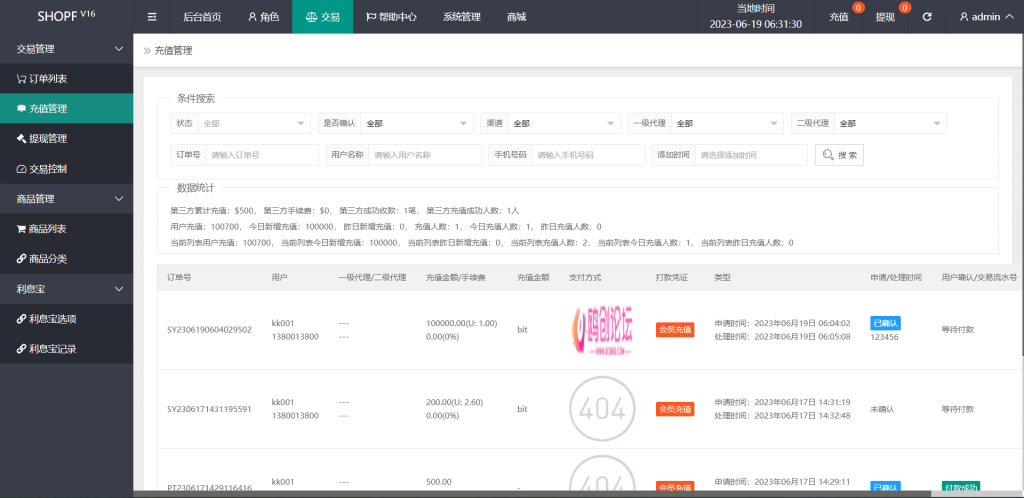
Task: Open the 二级代理 dropdown filter
Action: (x=890, y=123)
